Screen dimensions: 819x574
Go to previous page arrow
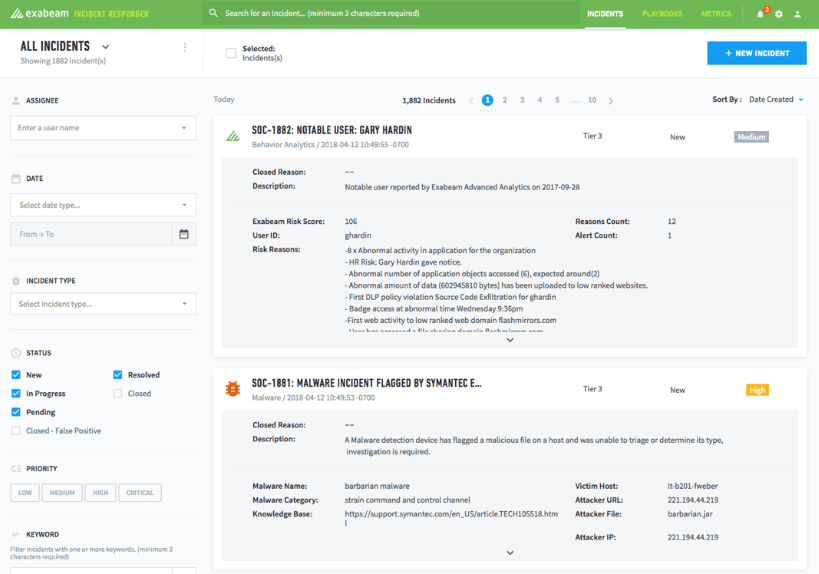(471, 101)
